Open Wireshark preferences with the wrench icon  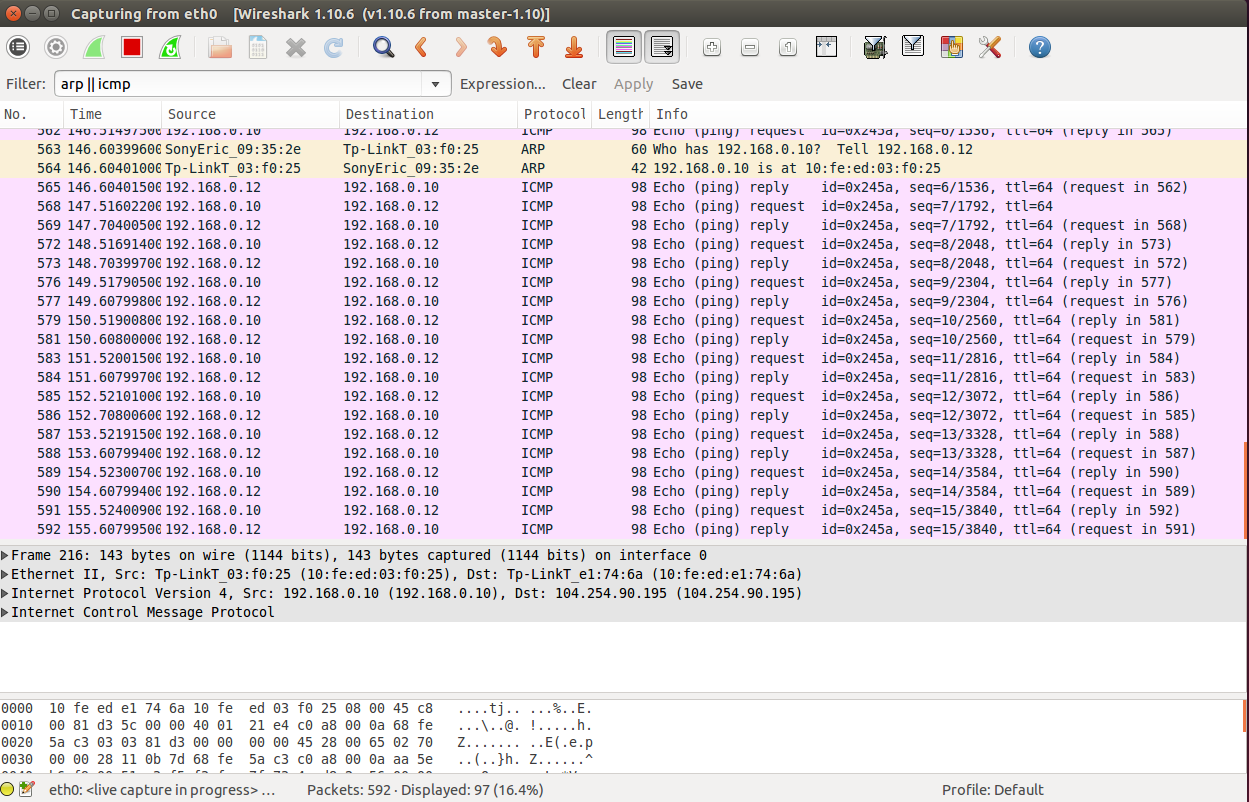pos(990,47)
